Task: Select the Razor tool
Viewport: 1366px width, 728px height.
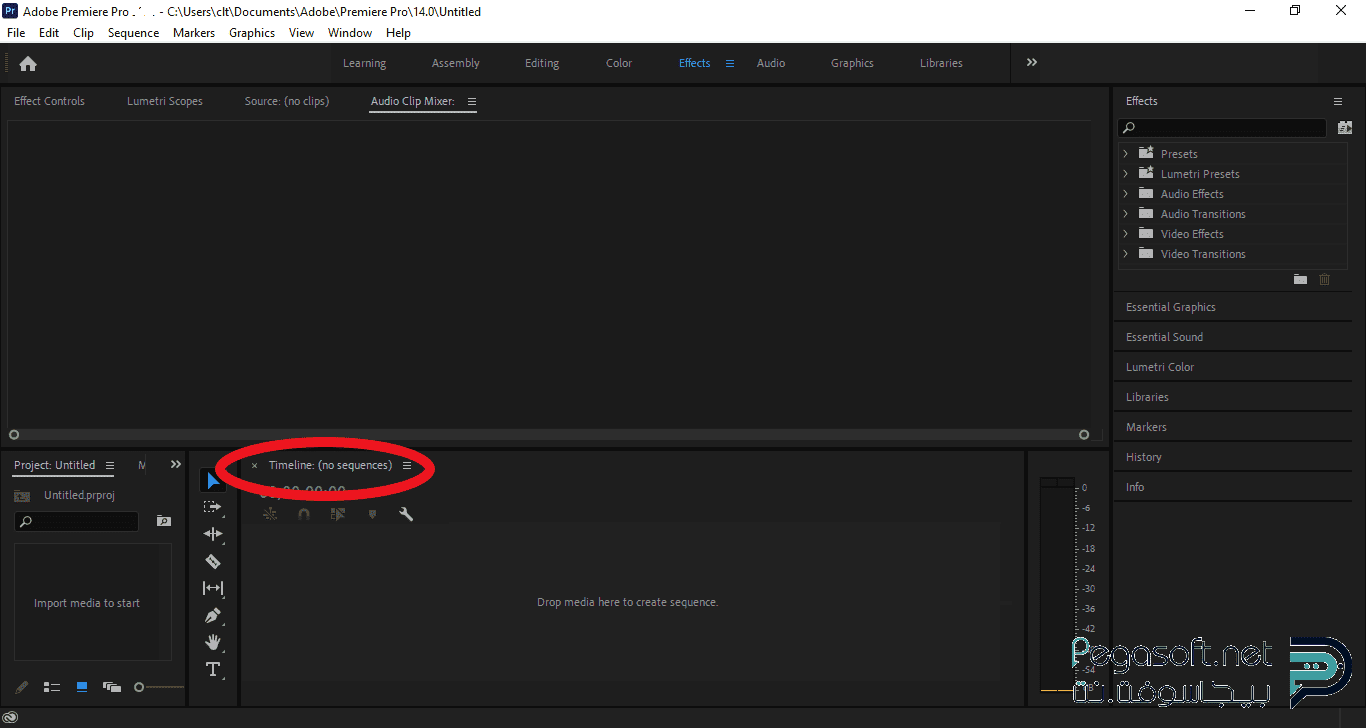Action: point(213,561)
